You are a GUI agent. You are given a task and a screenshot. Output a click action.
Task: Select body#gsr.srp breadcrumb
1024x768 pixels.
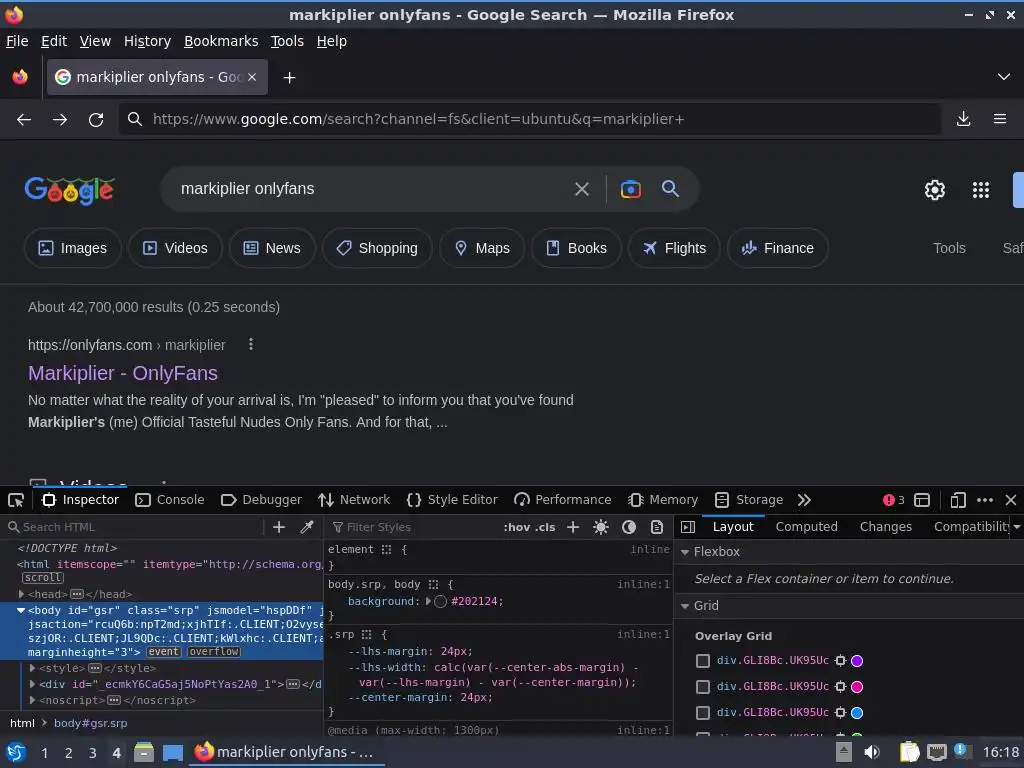coord(90,724)
